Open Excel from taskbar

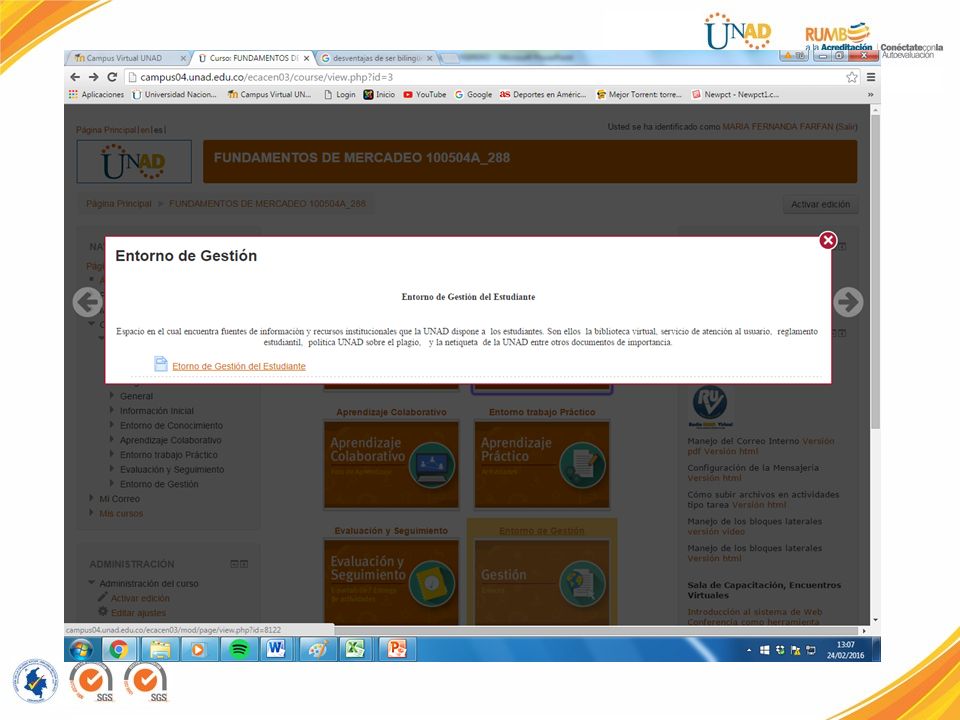coord(356,650)
